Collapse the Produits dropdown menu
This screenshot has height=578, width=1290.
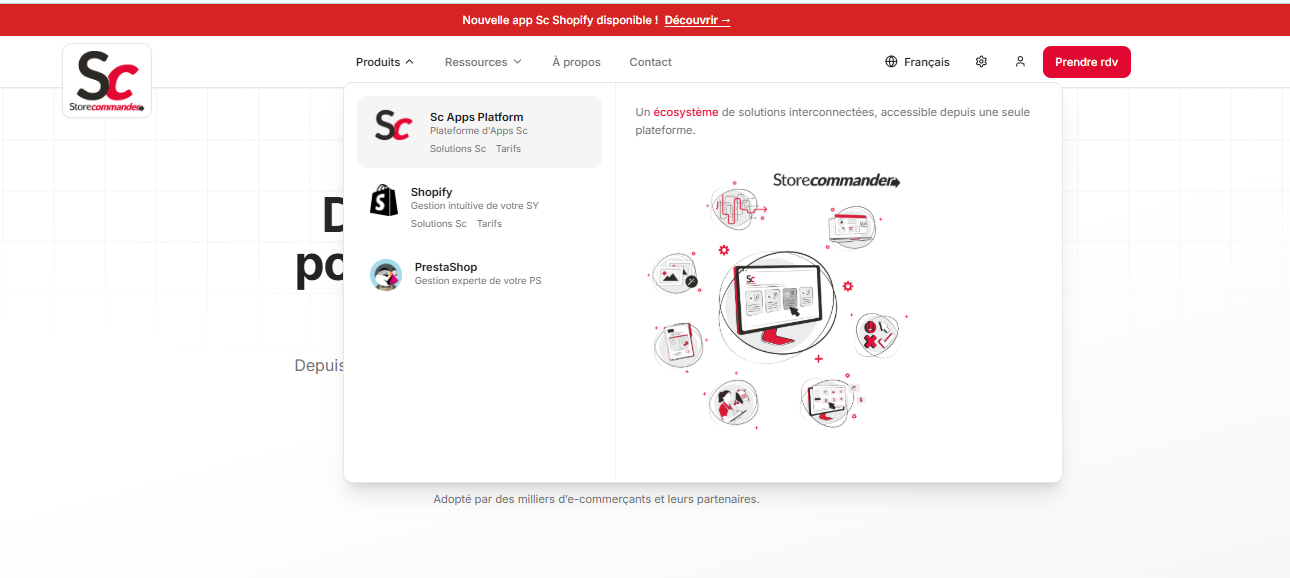pyautogui.click(x=384, y=62)
